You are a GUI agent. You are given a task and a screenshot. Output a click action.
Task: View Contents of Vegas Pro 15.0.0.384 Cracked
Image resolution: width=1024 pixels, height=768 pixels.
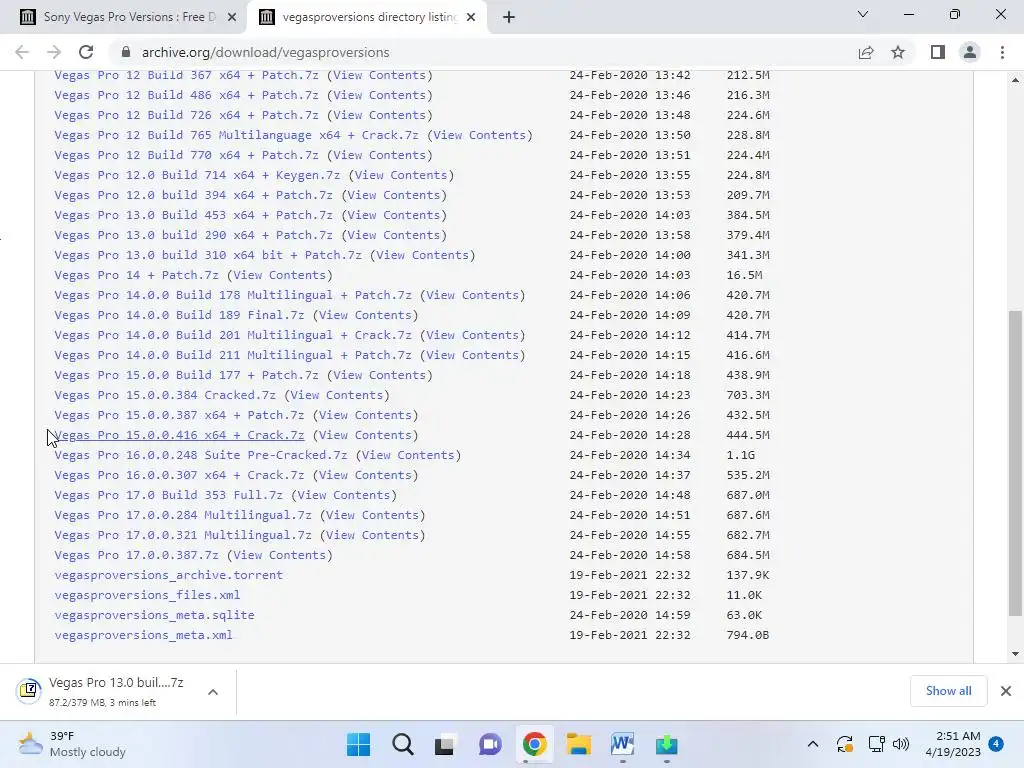pos(337,395)
